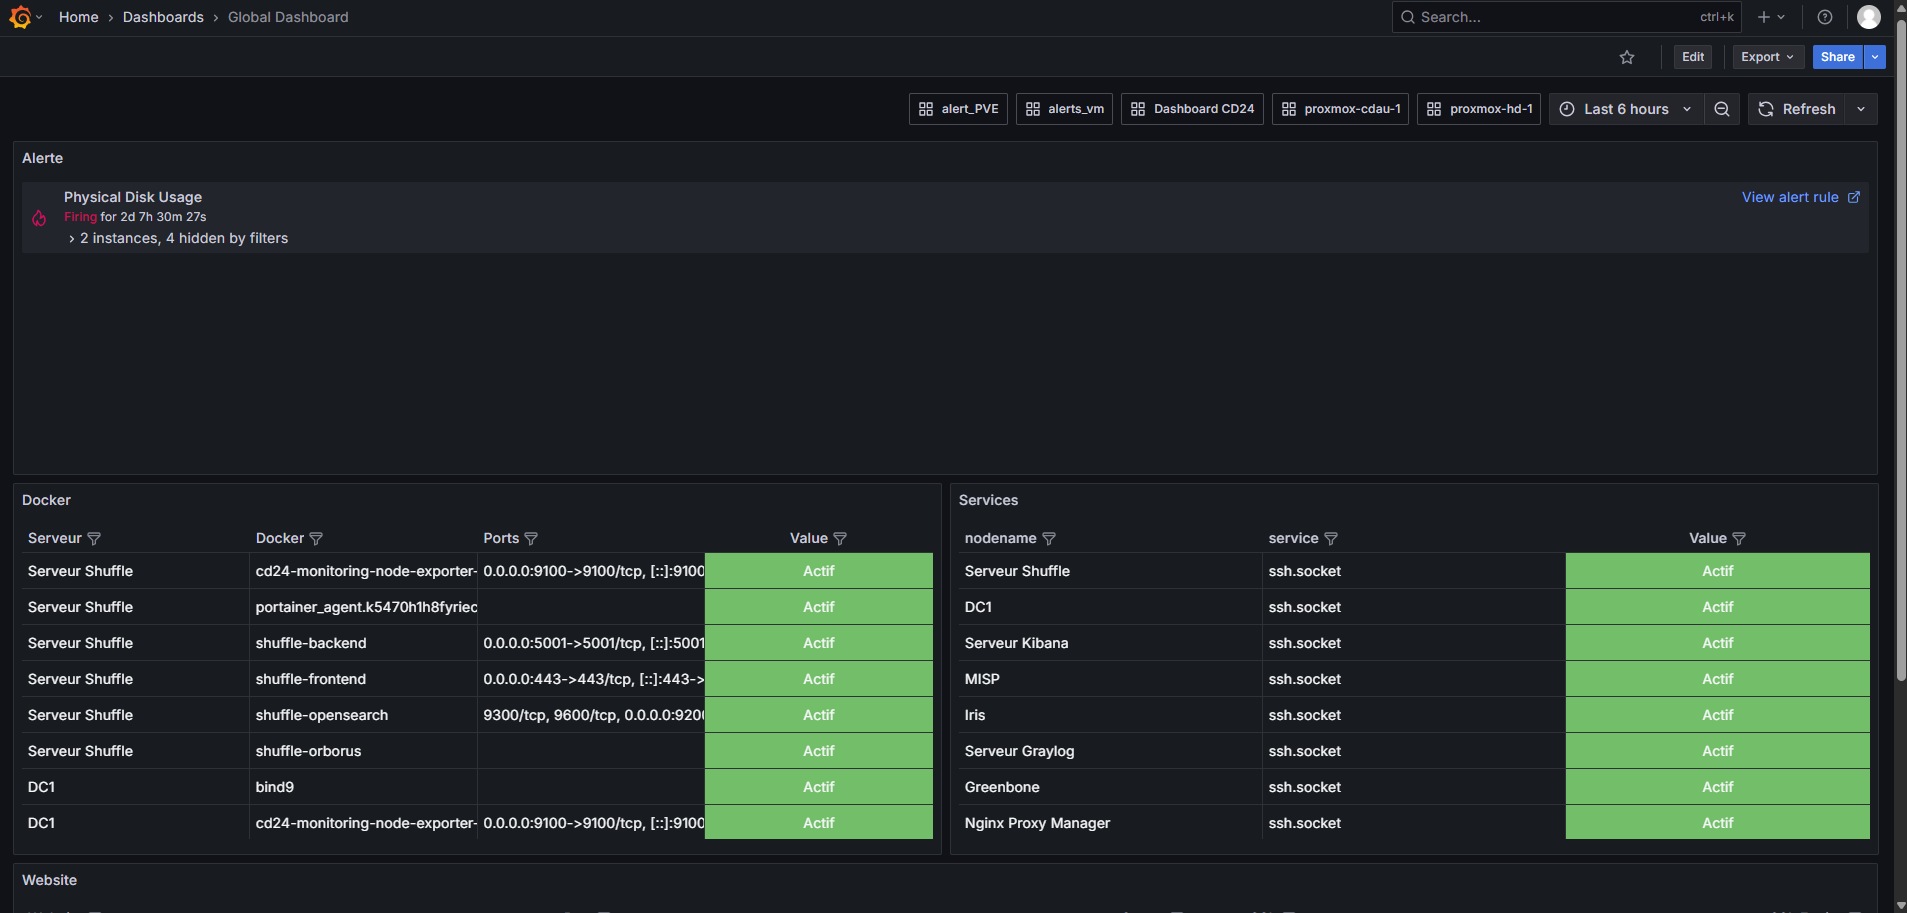
Task: Click Physical Disk Usage alert name
Action: click(x=133, y=197)
